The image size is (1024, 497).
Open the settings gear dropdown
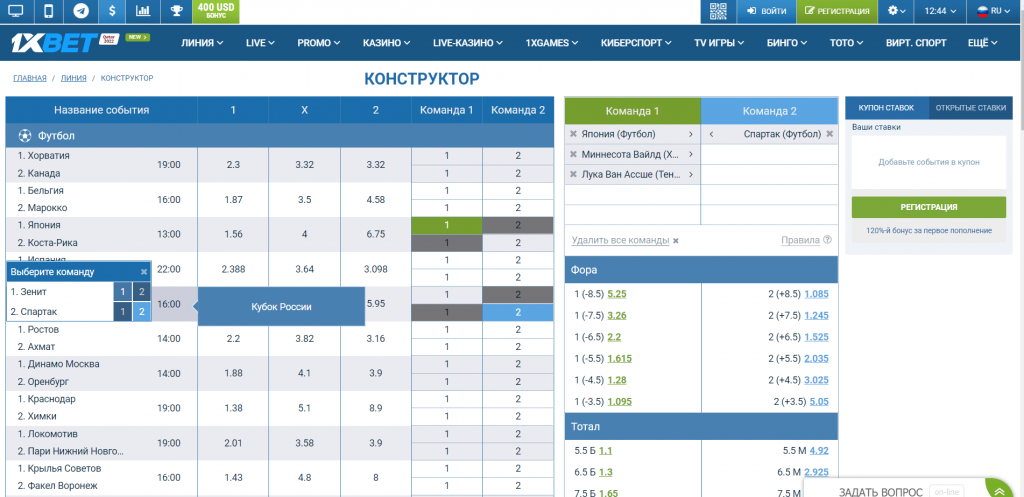897,11
